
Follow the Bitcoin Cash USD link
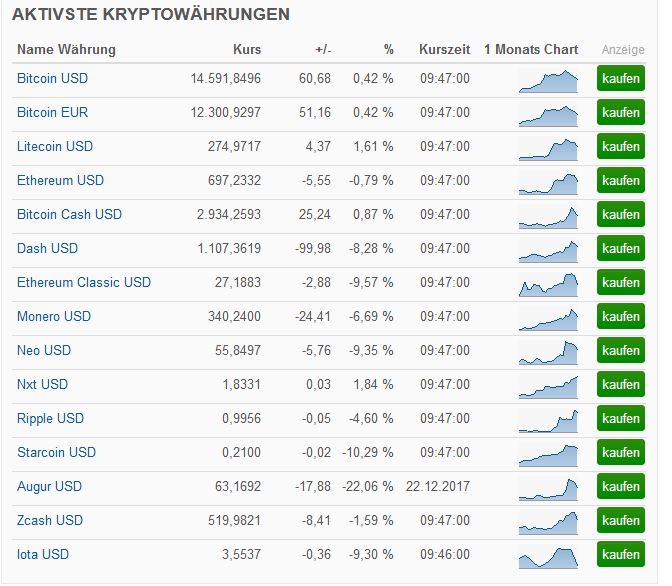[x=69, y=214]
